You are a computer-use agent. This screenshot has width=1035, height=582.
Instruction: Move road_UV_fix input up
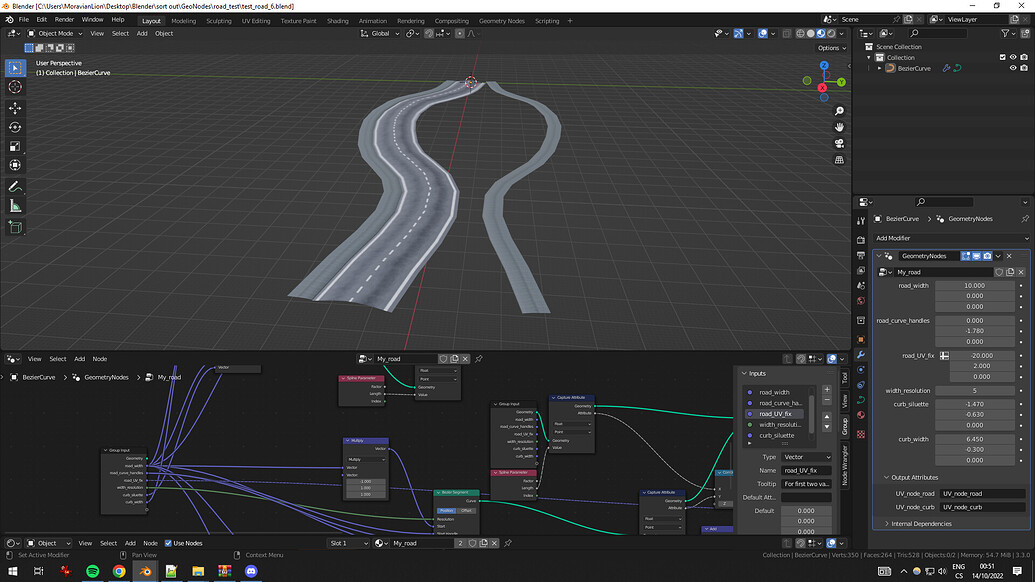[x=826, y=416]
